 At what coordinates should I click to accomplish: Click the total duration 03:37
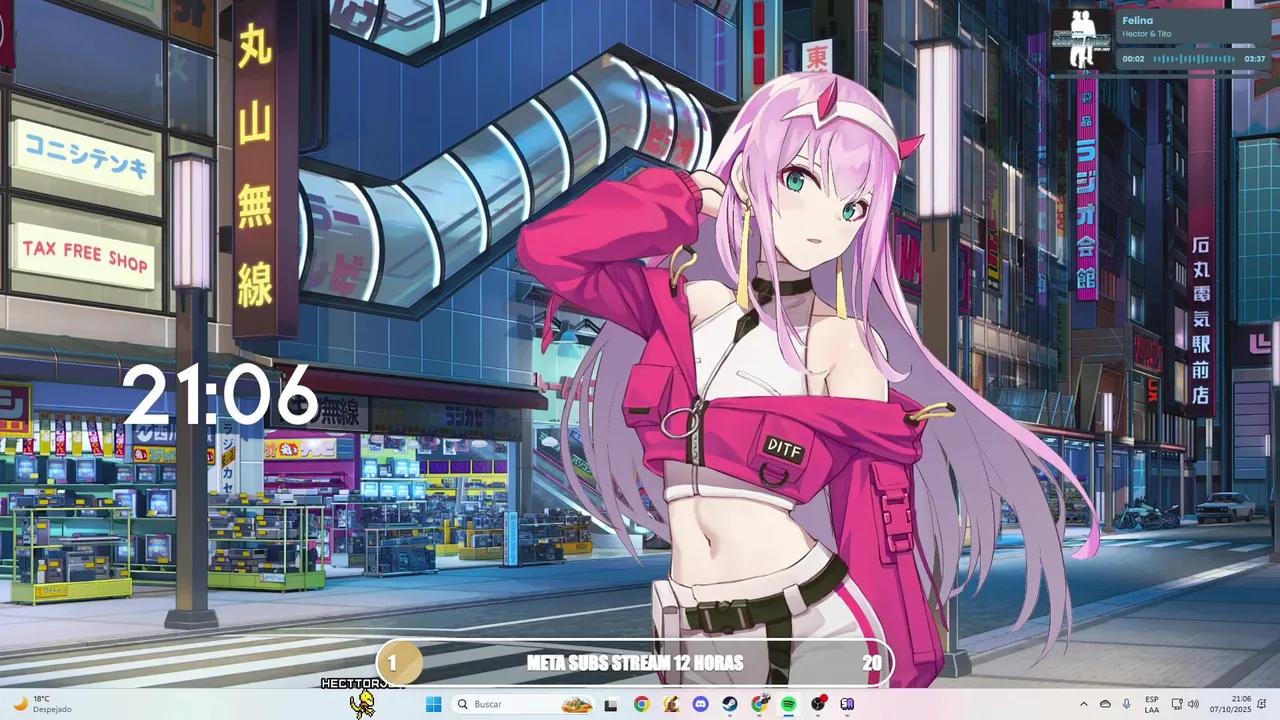point(1255,59)
